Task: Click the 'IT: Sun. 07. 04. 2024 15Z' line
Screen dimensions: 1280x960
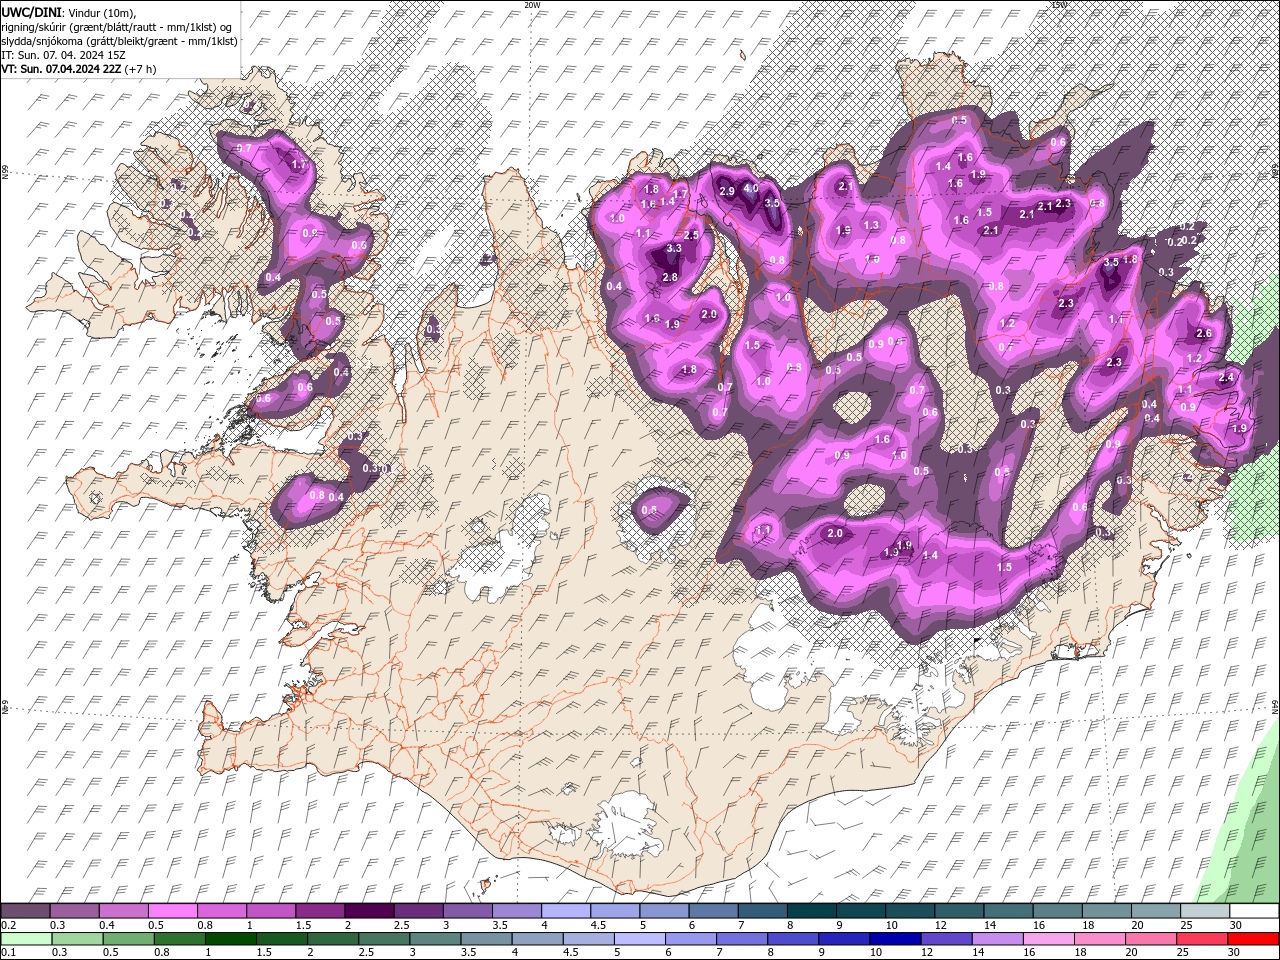Action: coord(63,54)
